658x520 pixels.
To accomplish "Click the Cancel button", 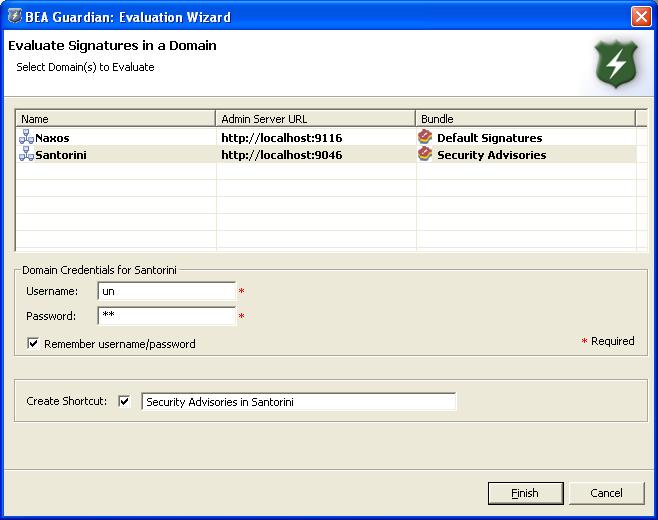I will coord(606,493).
